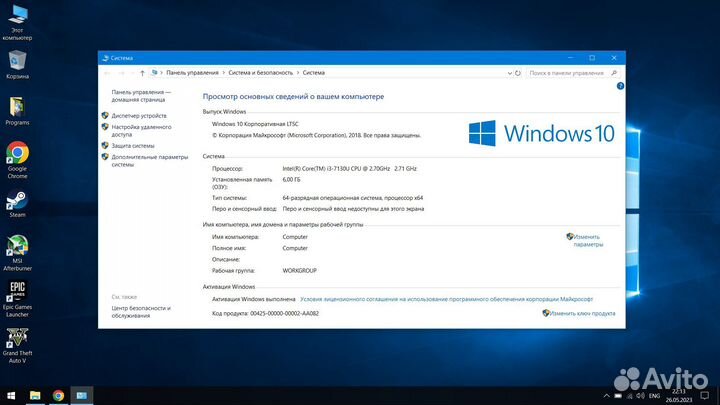720x405 pixels.
Task: Open 'Диспетчер устройств' link
Action: (x=139, y=116)
